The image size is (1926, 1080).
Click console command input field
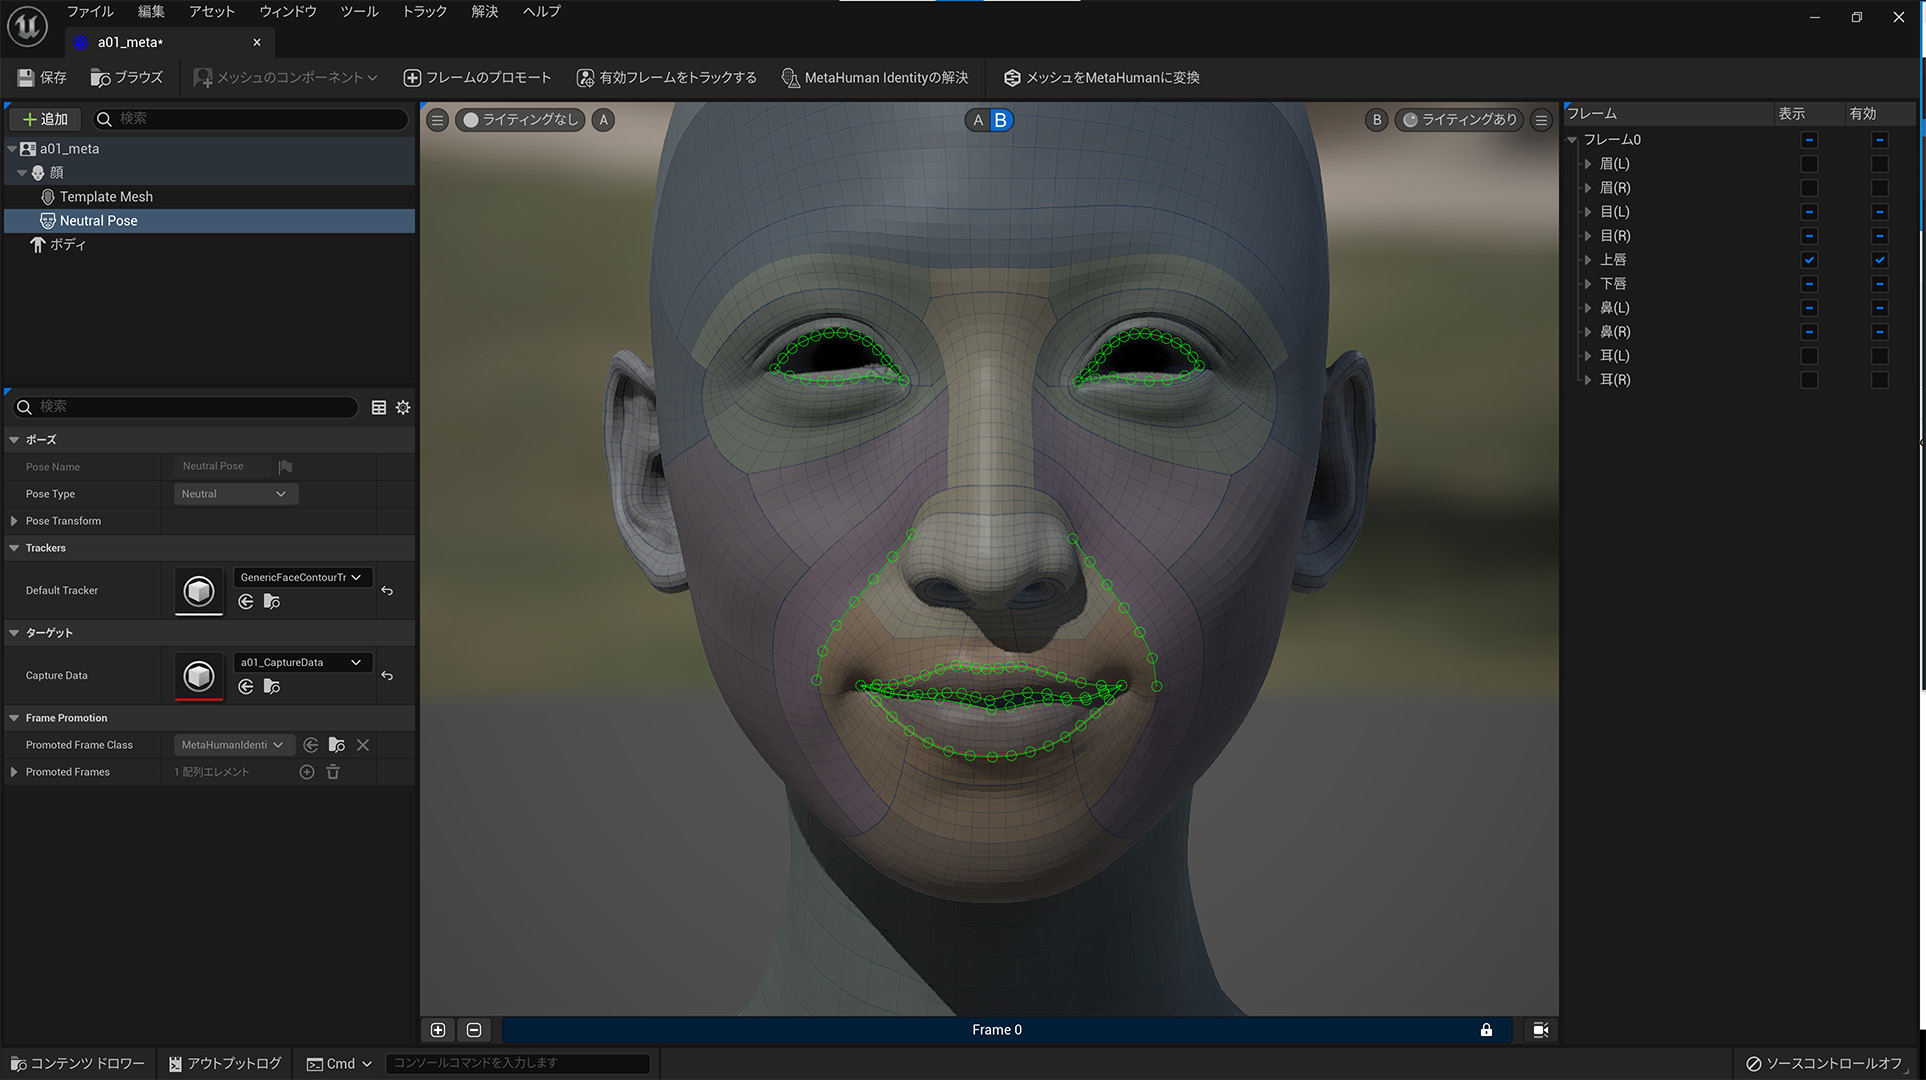coord(518,1063)
